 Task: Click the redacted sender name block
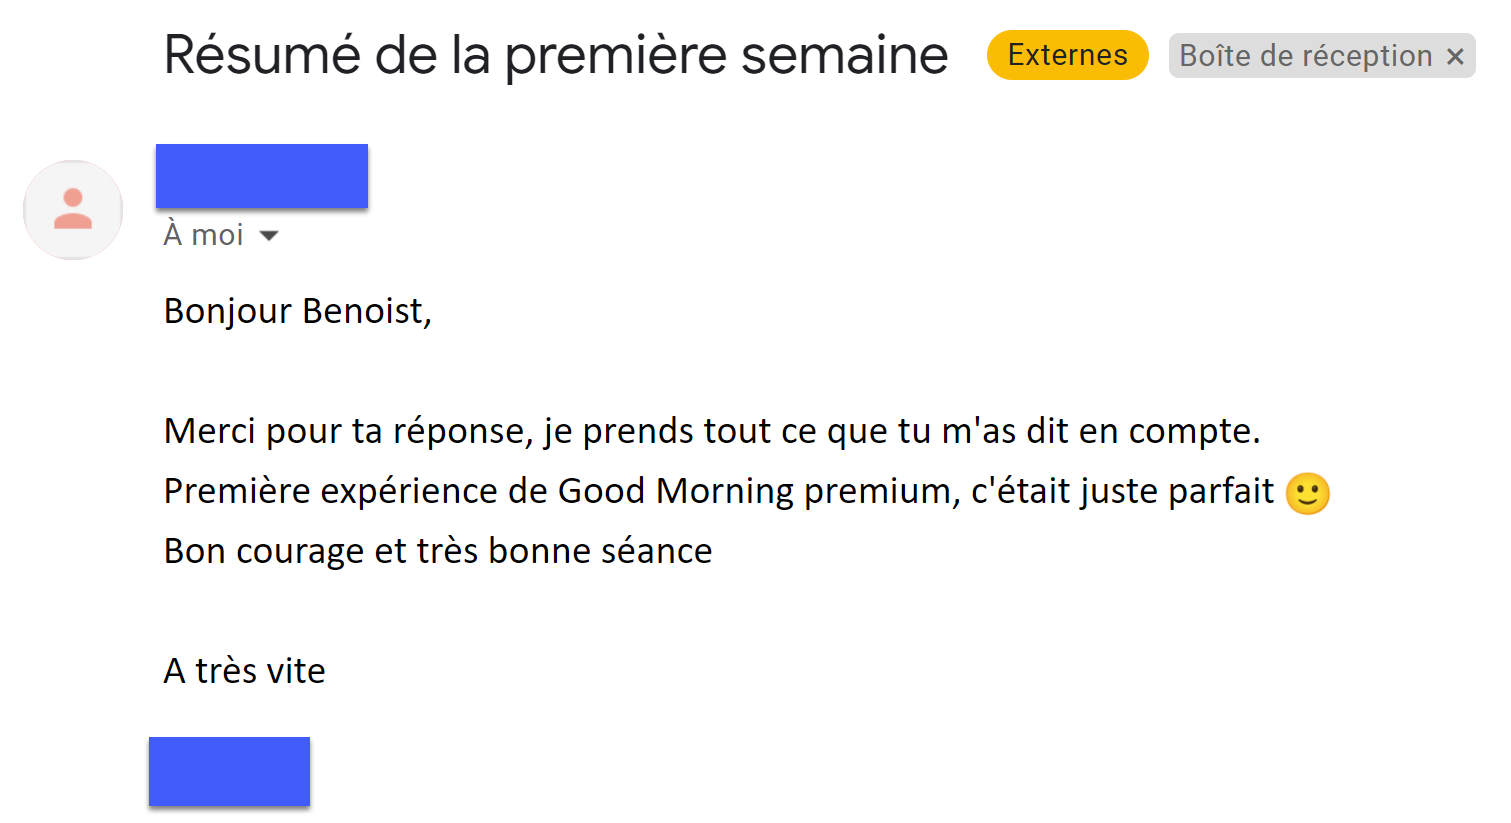[x=262, y=176]
